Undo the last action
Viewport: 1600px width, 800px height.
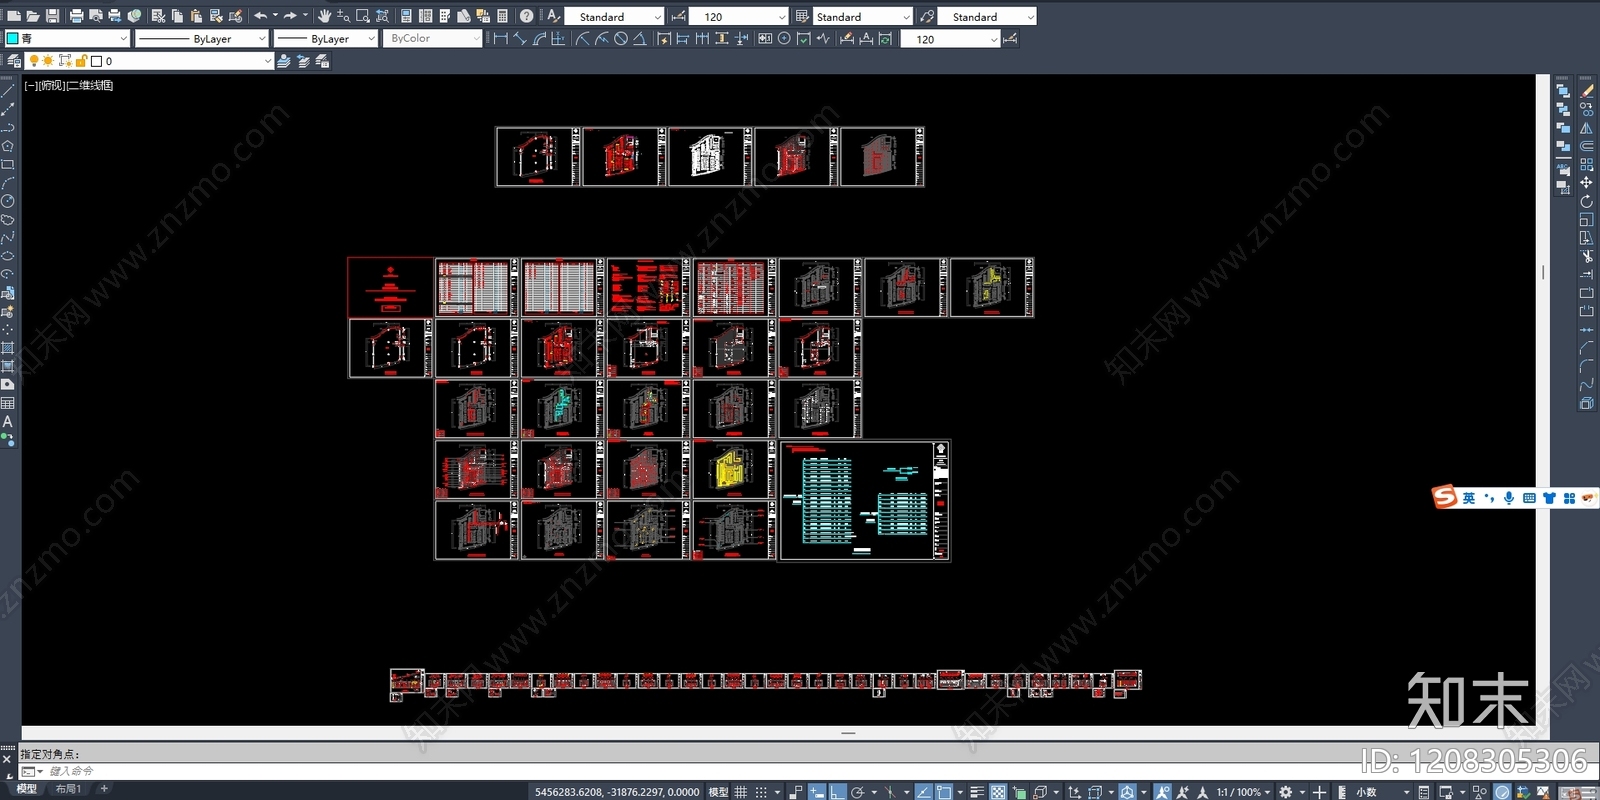click(x=260, y=16)
